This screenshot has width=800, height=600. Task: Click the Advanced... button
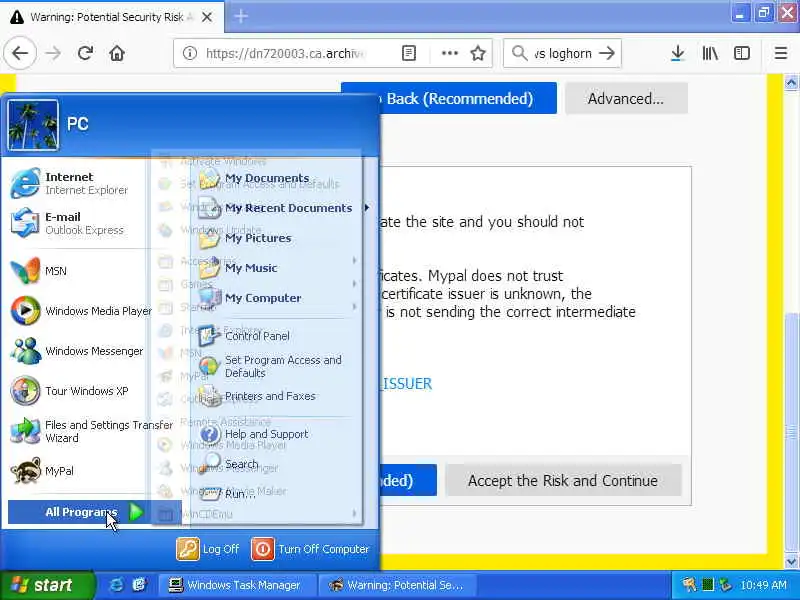626,98
